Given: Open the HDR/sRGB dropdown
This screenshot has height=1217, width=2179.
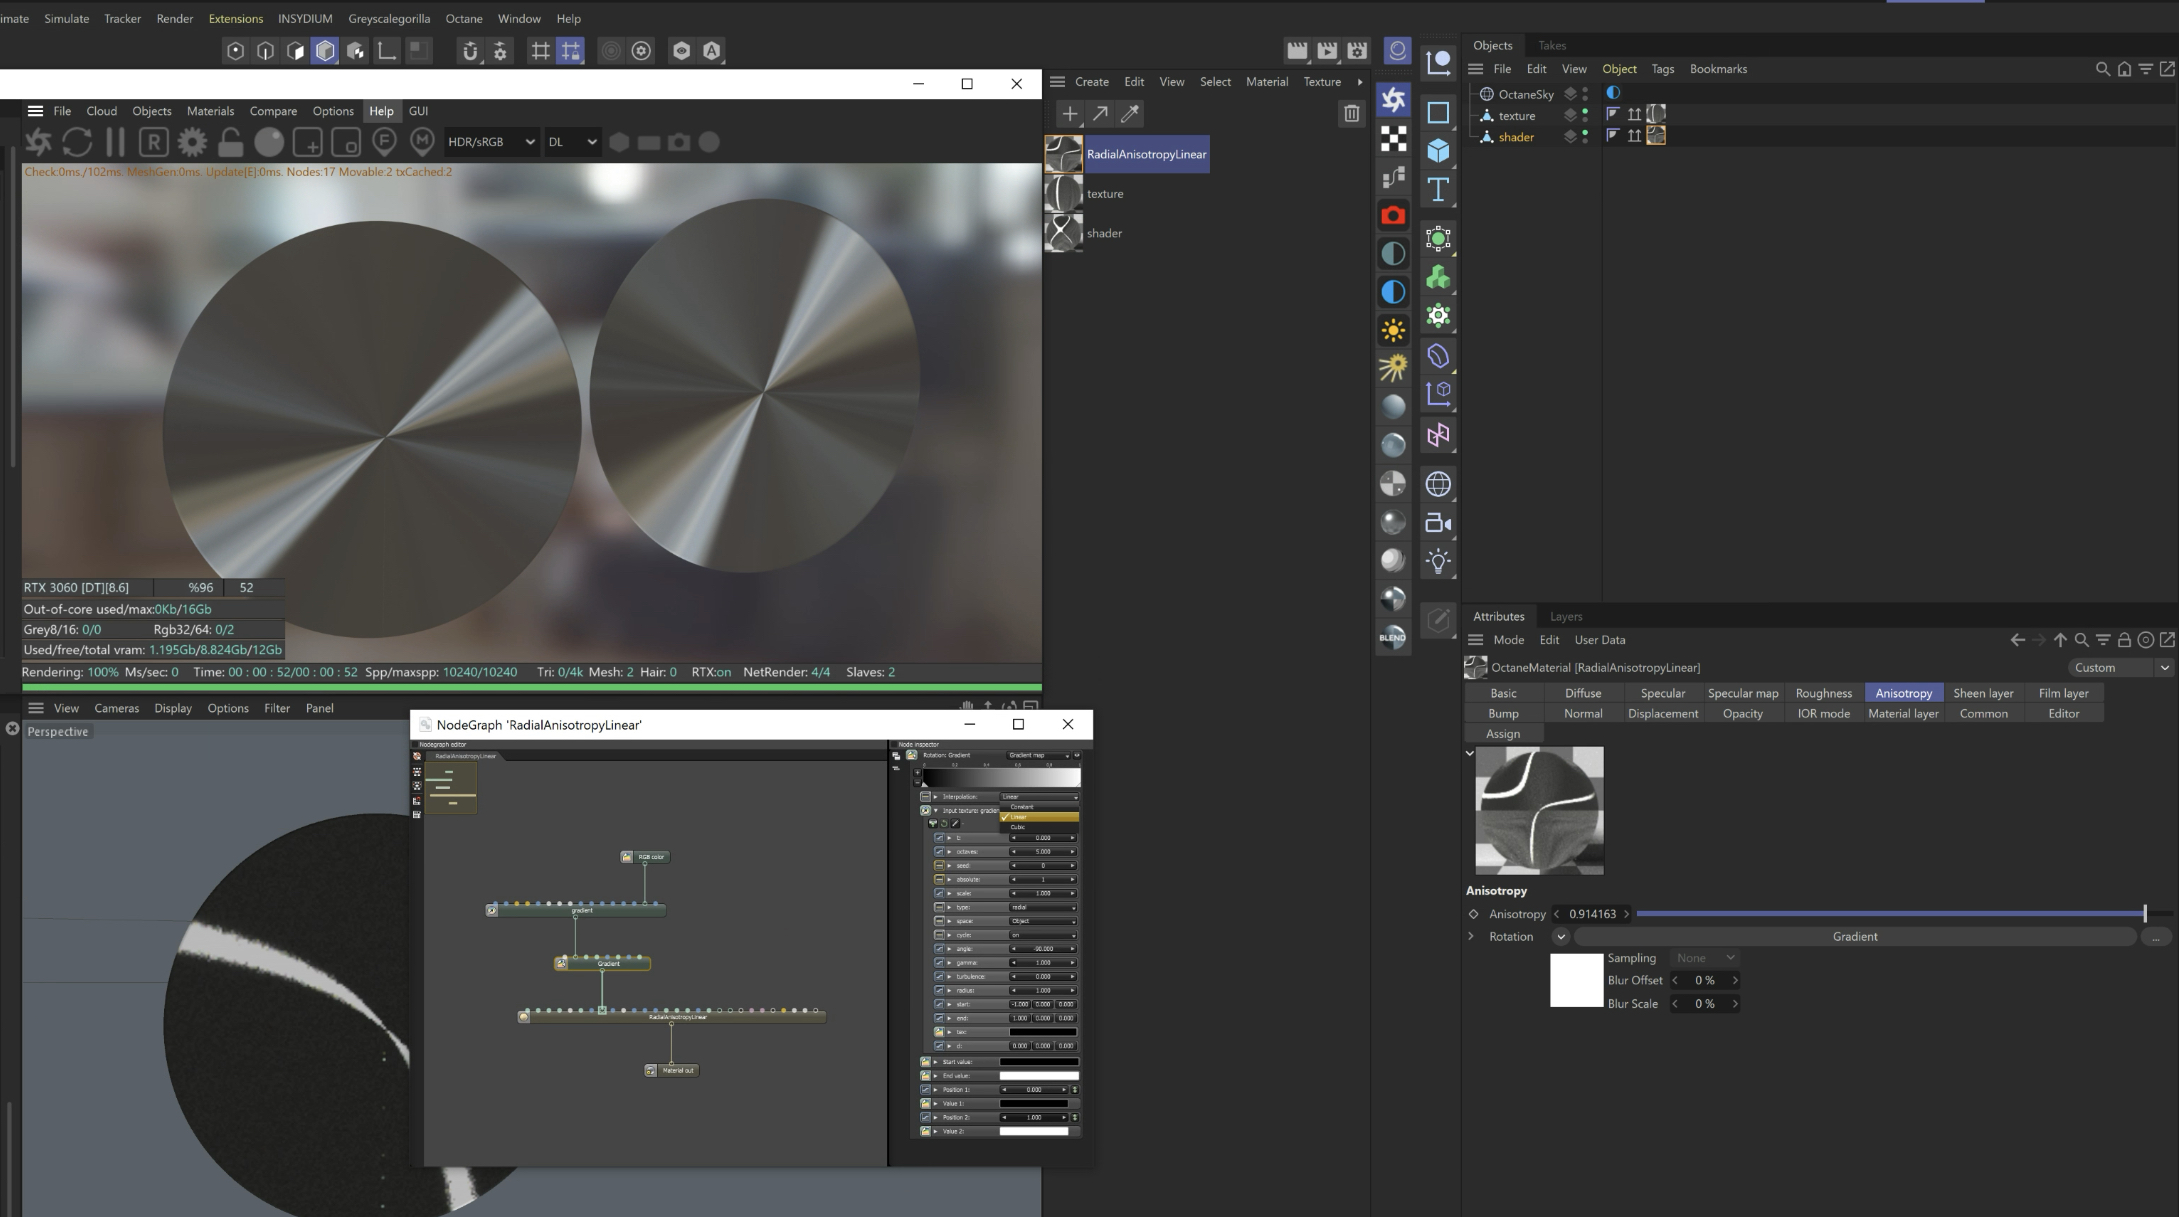Looking at the screenshot, I should point(491,142).
